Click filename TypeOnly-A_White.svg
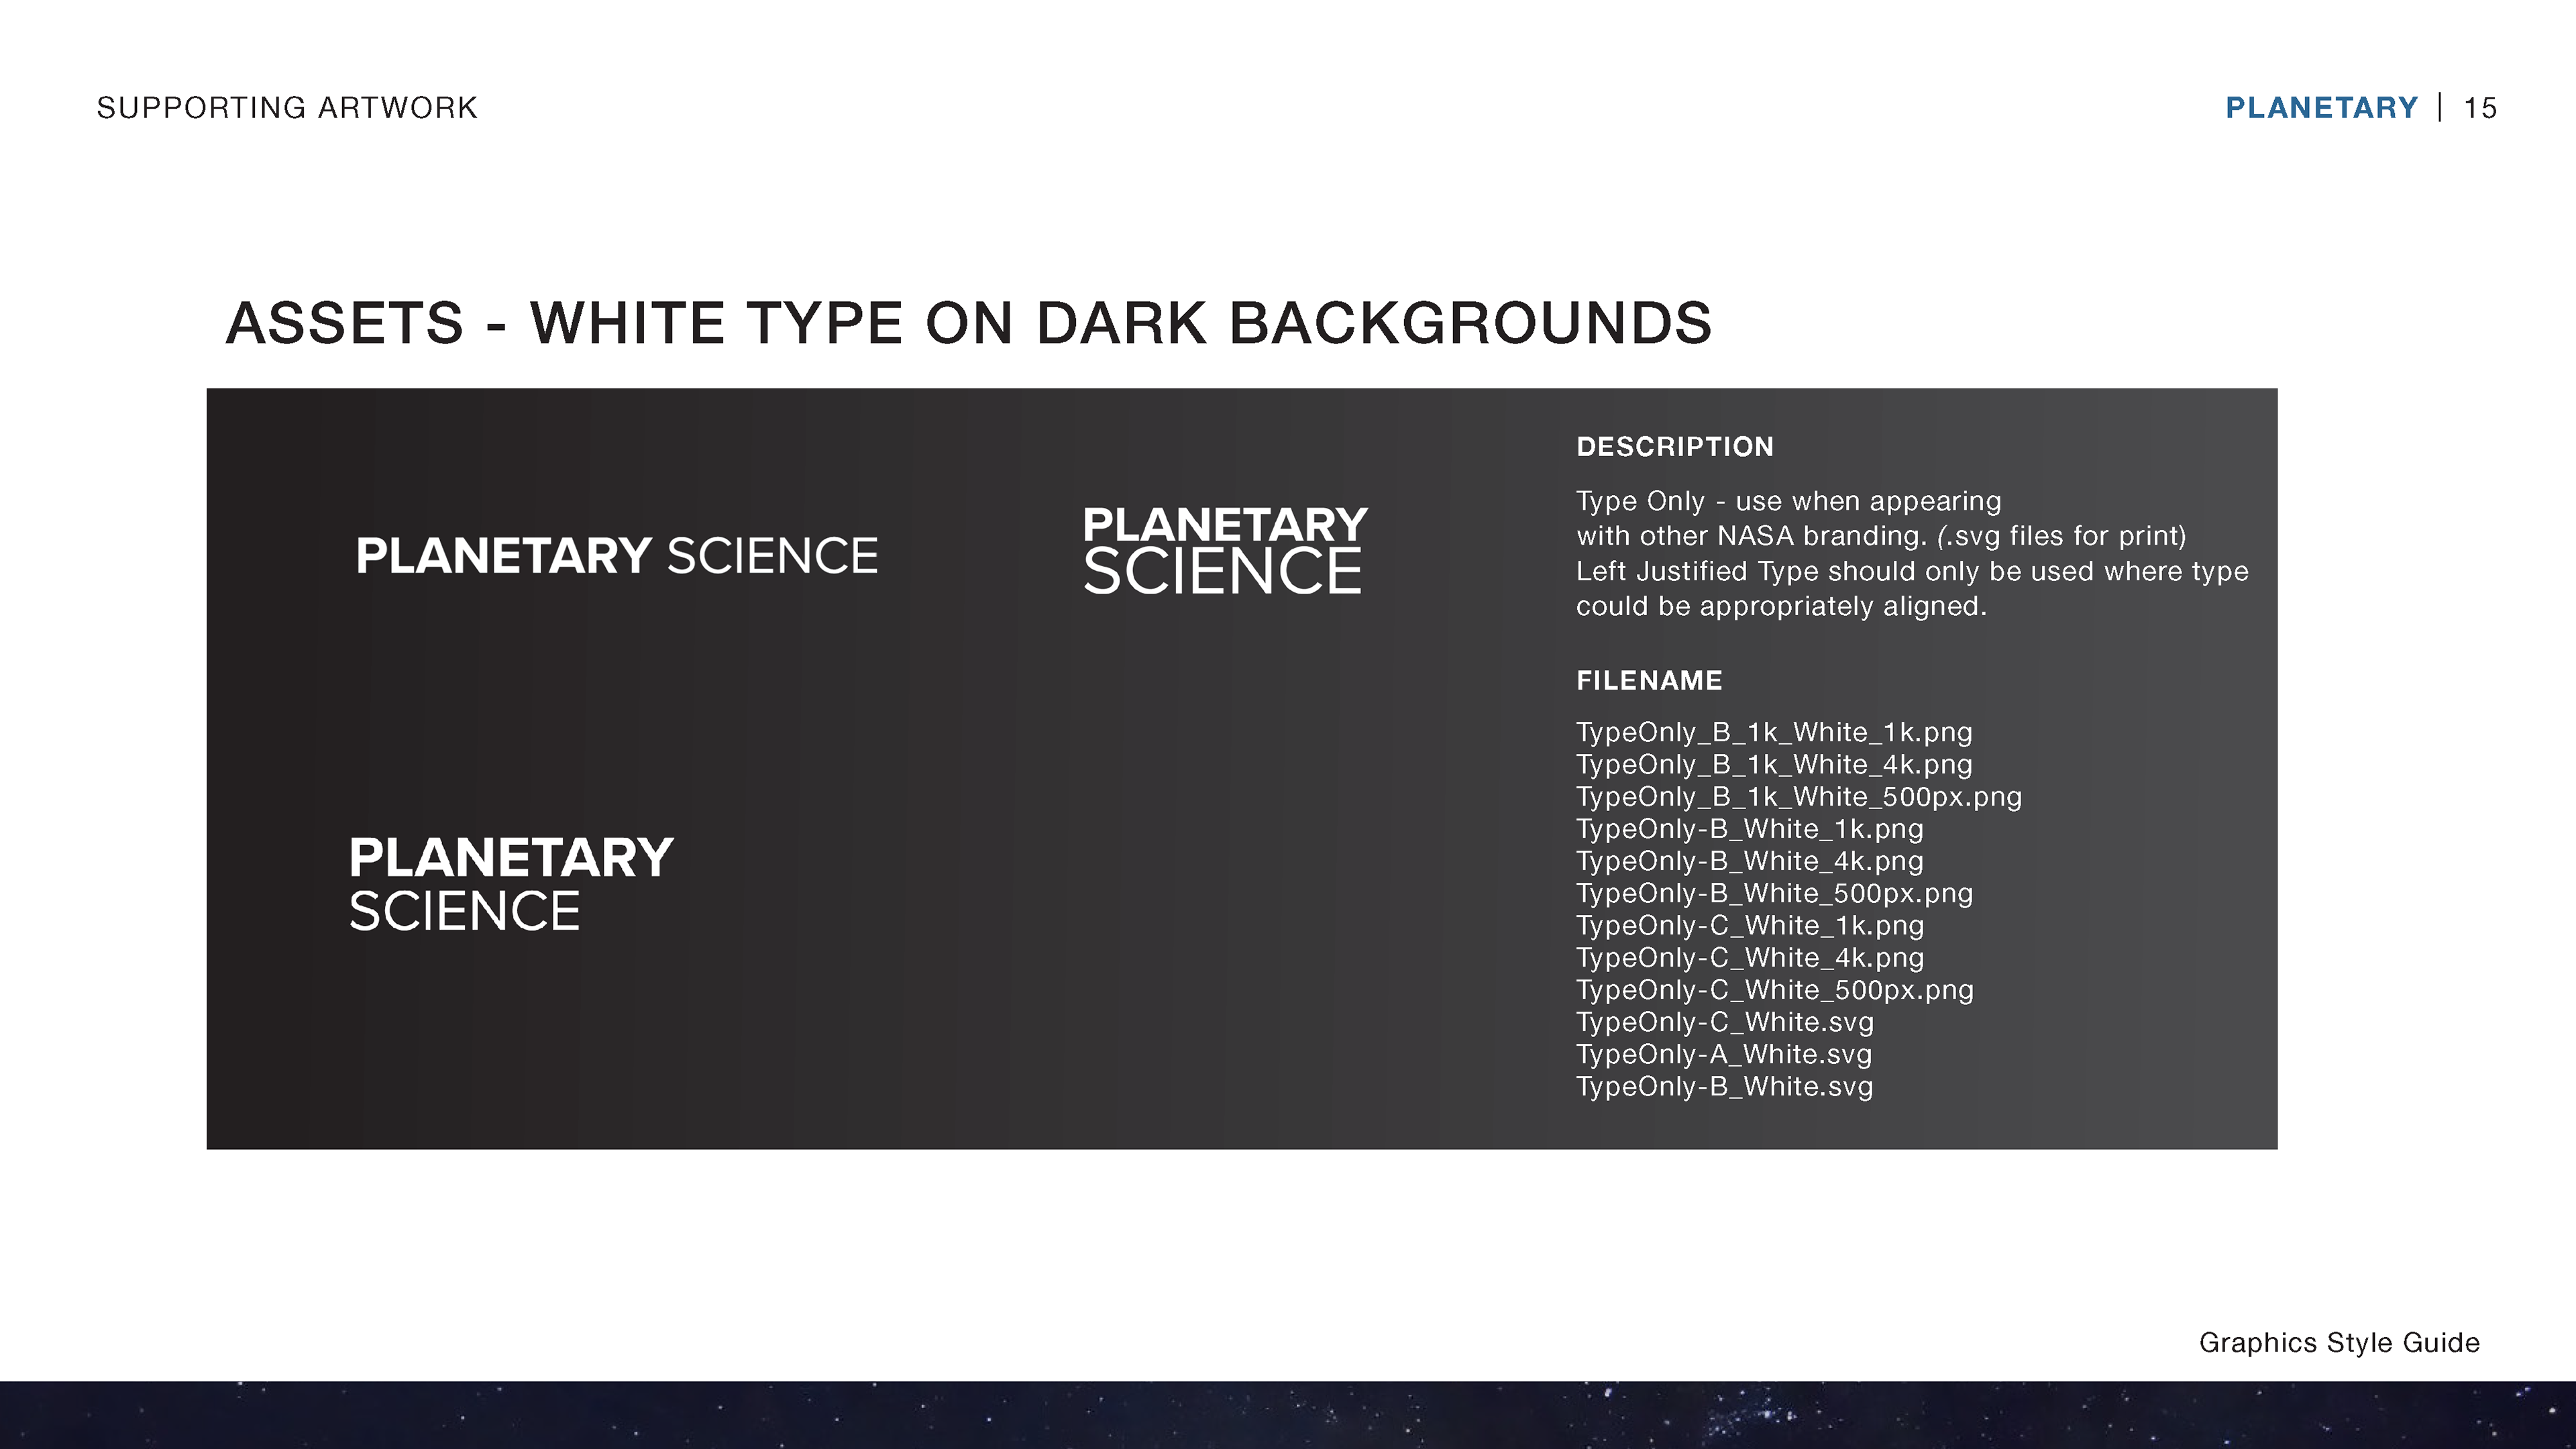The width and height of the screenshot is (2576, 1449). click(1724, 1054)
